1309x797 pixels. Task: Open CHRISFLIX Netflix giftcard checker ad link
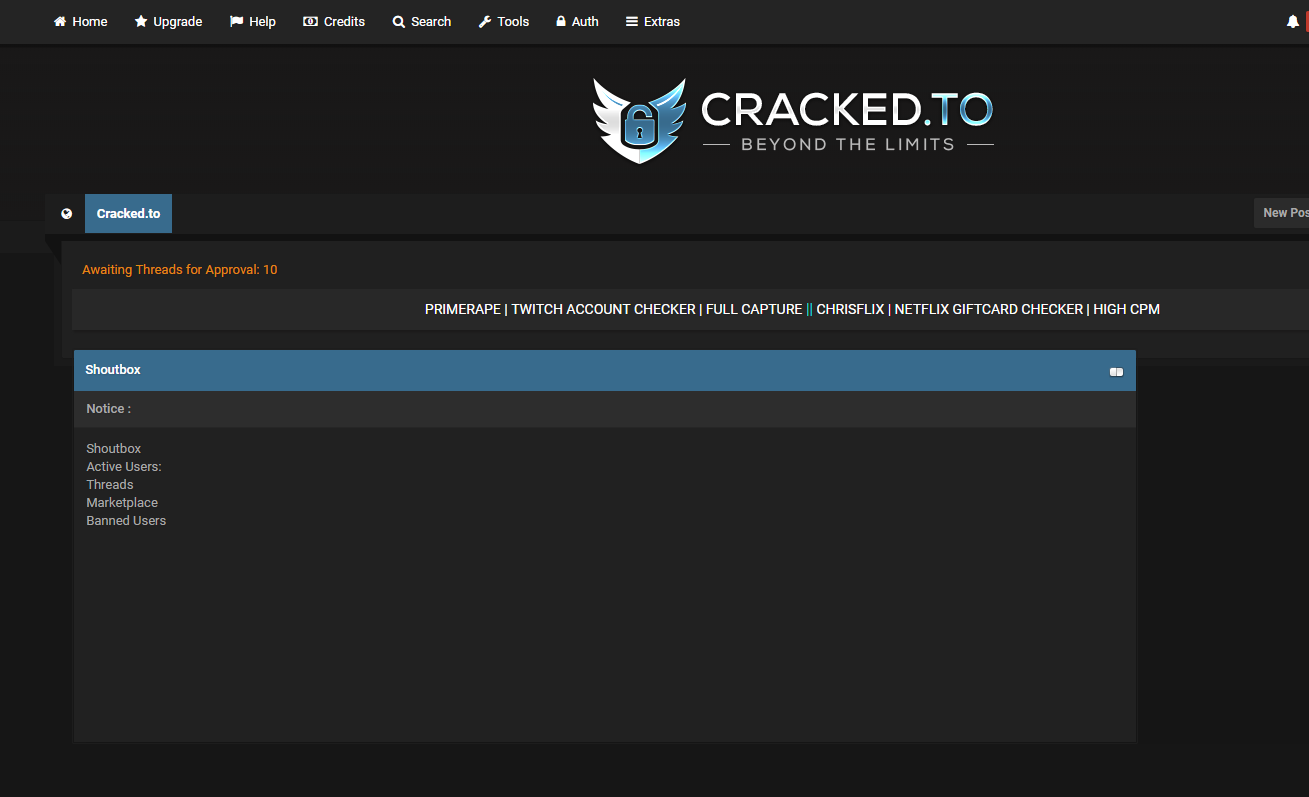(x=988, y=309)
